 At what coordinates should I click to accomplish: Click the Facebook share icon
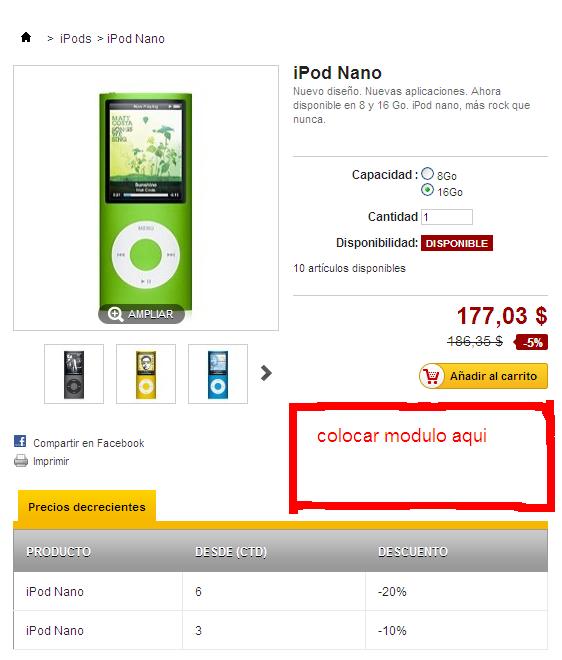pyautogui.click(x=20, y=441)
